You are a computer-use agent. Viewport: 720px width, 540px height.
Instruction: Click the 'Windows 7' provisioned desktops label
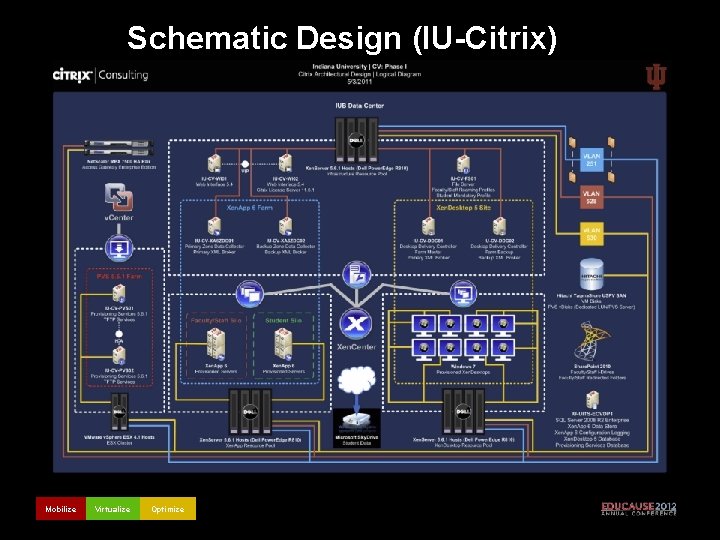point(463,367)
